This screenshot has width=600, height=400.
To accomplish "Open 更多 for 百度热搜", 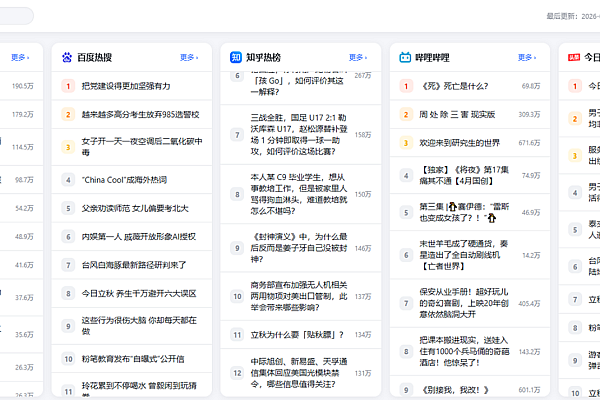I will [x=189, y=57].
